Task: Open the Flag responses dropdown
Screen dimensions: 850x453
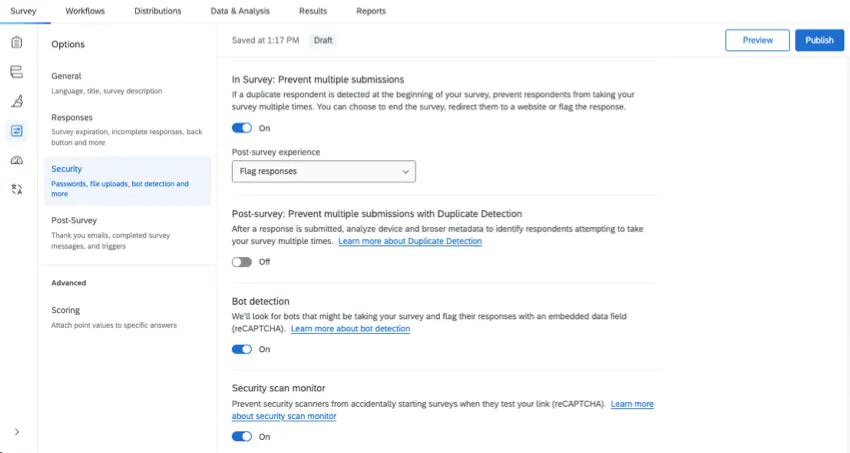Action: (323, 171)
